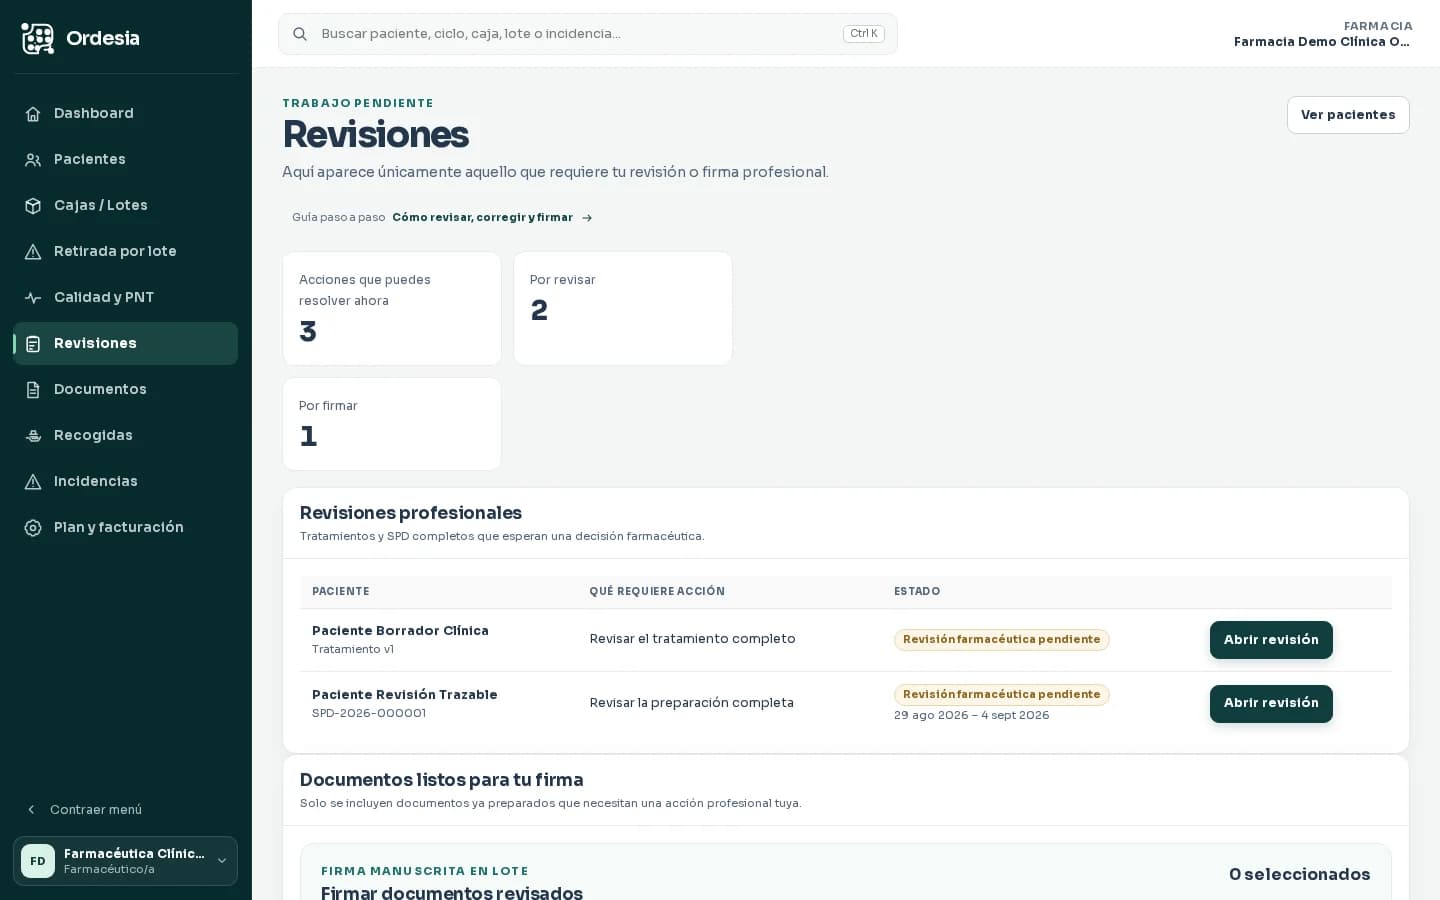Click the search magnifier icon
Image resolution: width=1440 pixels, height=900 pixels.
point(300,34)
